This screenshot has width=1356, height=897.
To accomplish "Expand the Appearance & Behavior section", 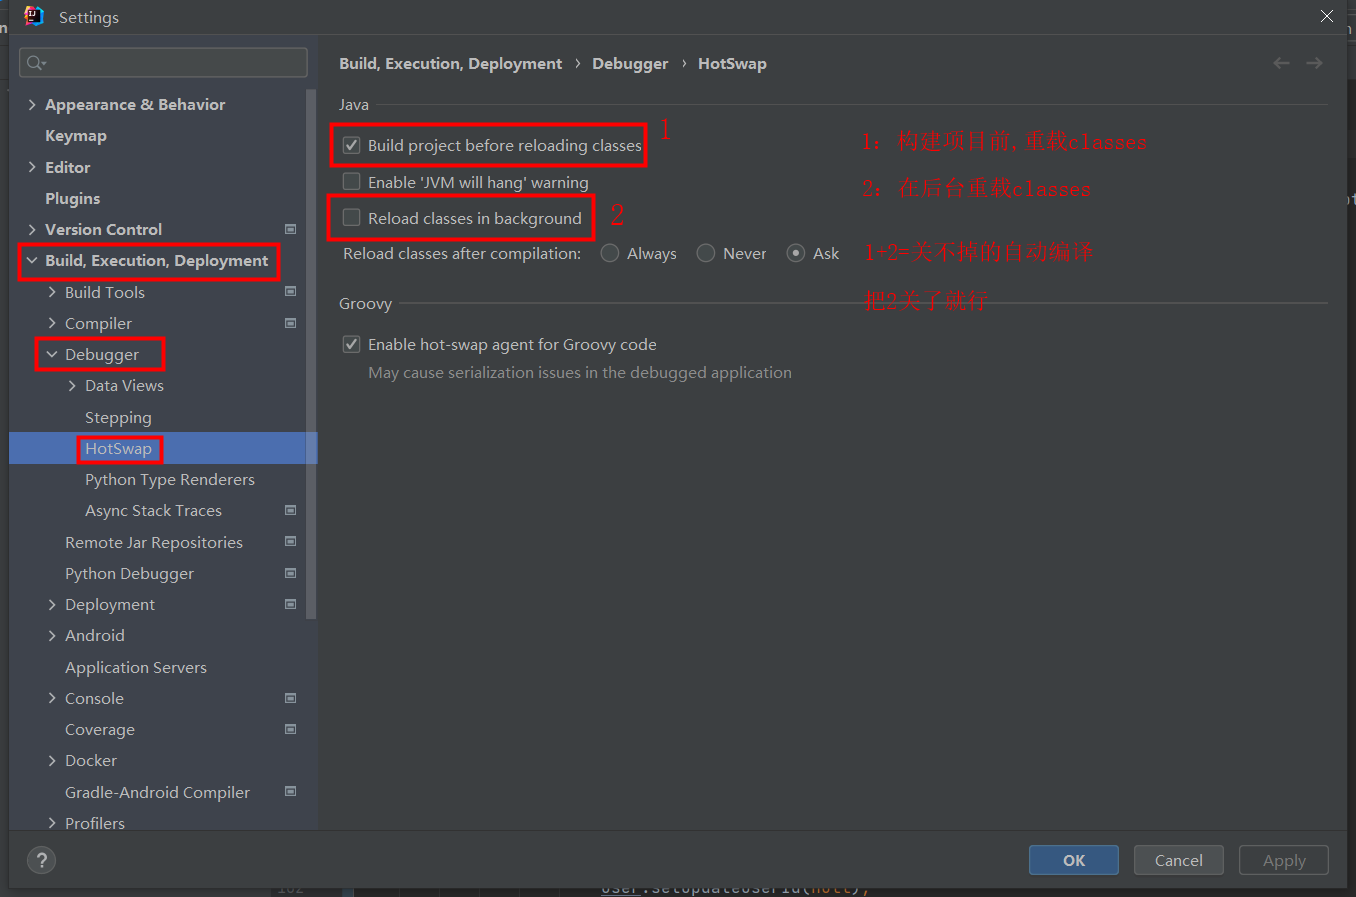I will pos(32,105).
